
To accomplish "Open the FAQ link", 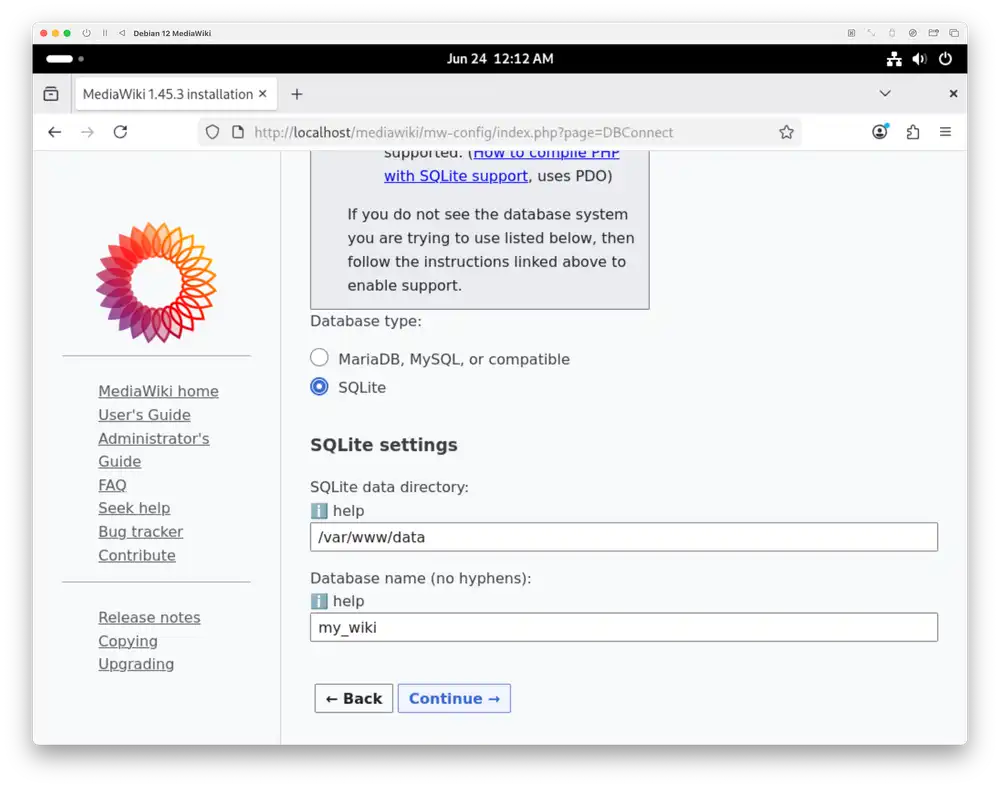I will coord(112,485).
